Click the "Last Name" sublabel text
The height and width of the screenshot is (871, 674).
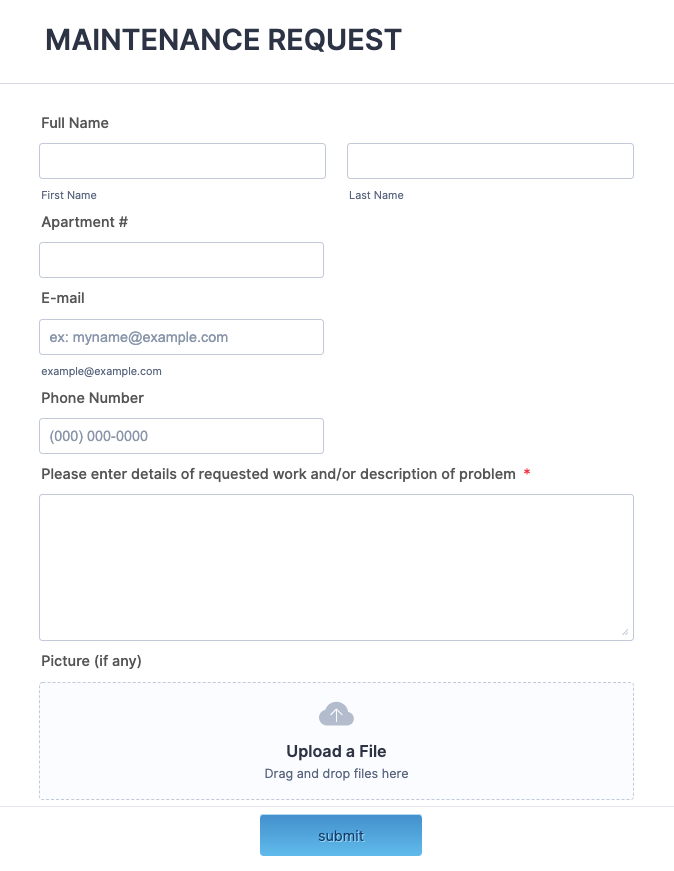click(x=376, y=195)
